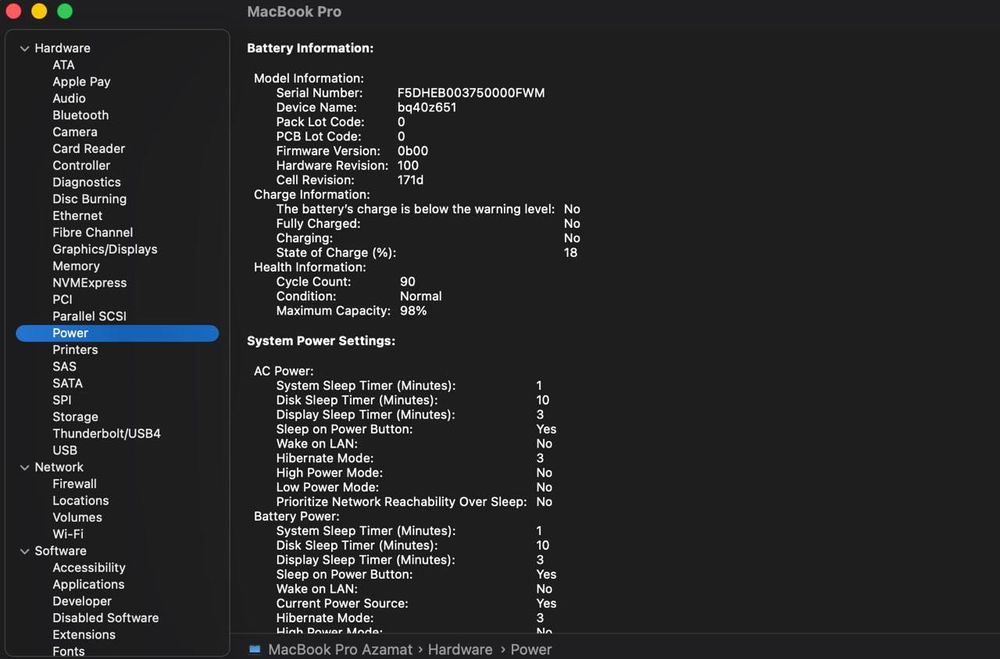Select Fonts under Software
The width and height of the screenshot is (1000, 659).
[68, 651]
